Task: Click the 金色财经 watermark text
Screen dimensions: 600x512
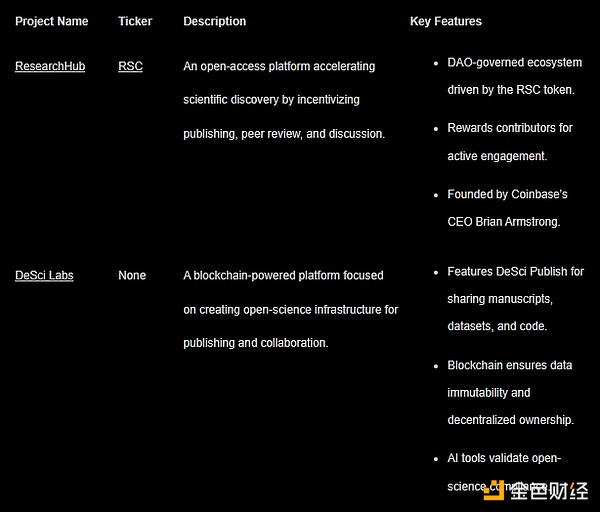Action: tap(549, 491)
